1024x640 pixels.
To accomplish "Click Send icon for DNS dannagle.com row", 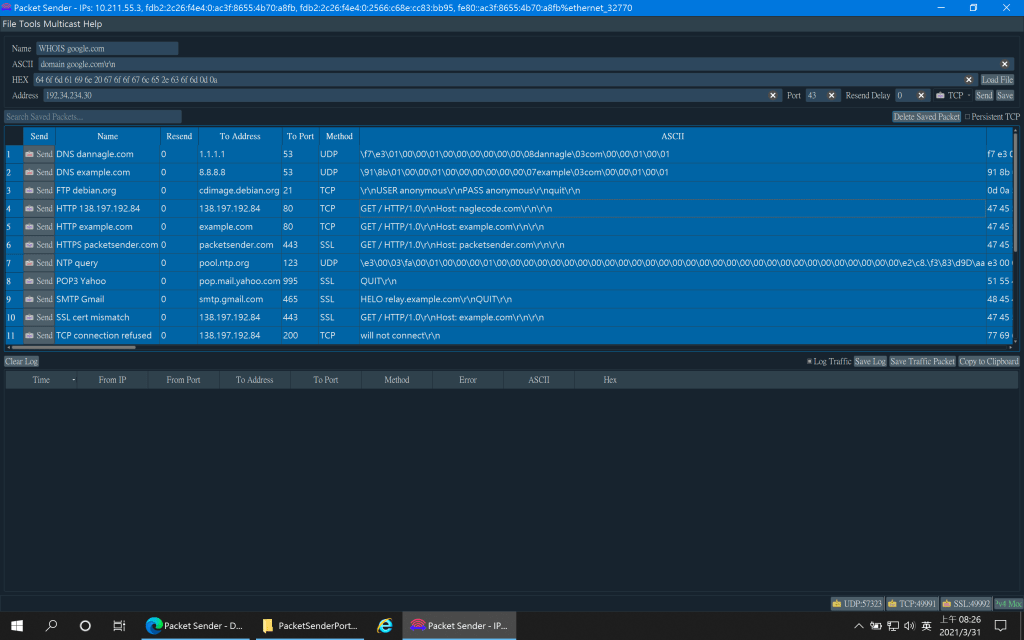I will [x=38, y=154].
